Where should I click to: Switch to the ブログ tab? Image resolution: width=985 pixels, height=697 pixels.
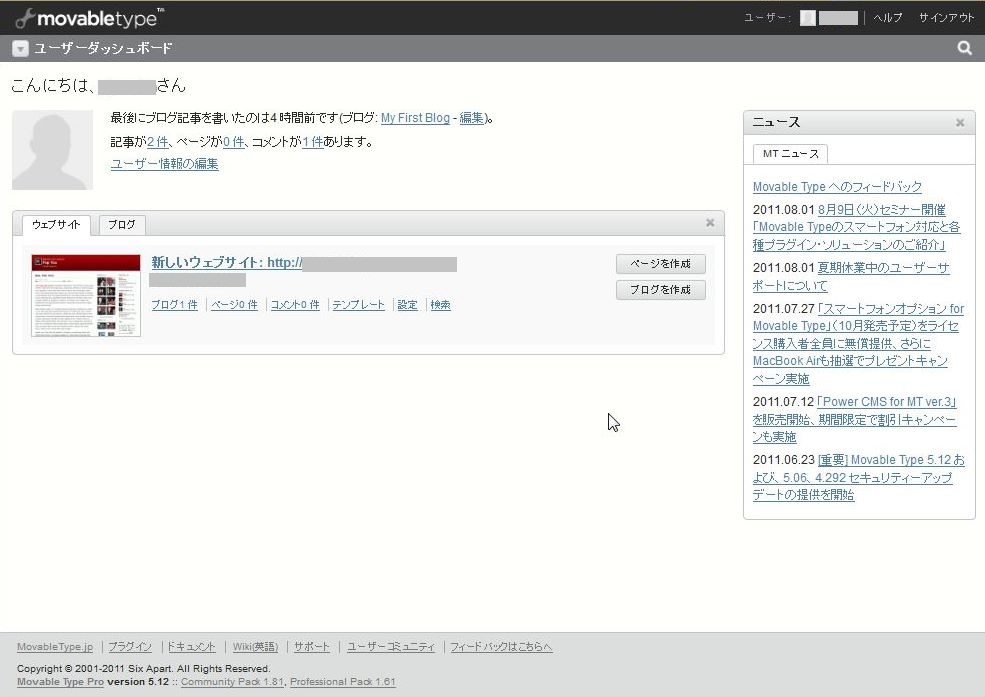(122, 225)
